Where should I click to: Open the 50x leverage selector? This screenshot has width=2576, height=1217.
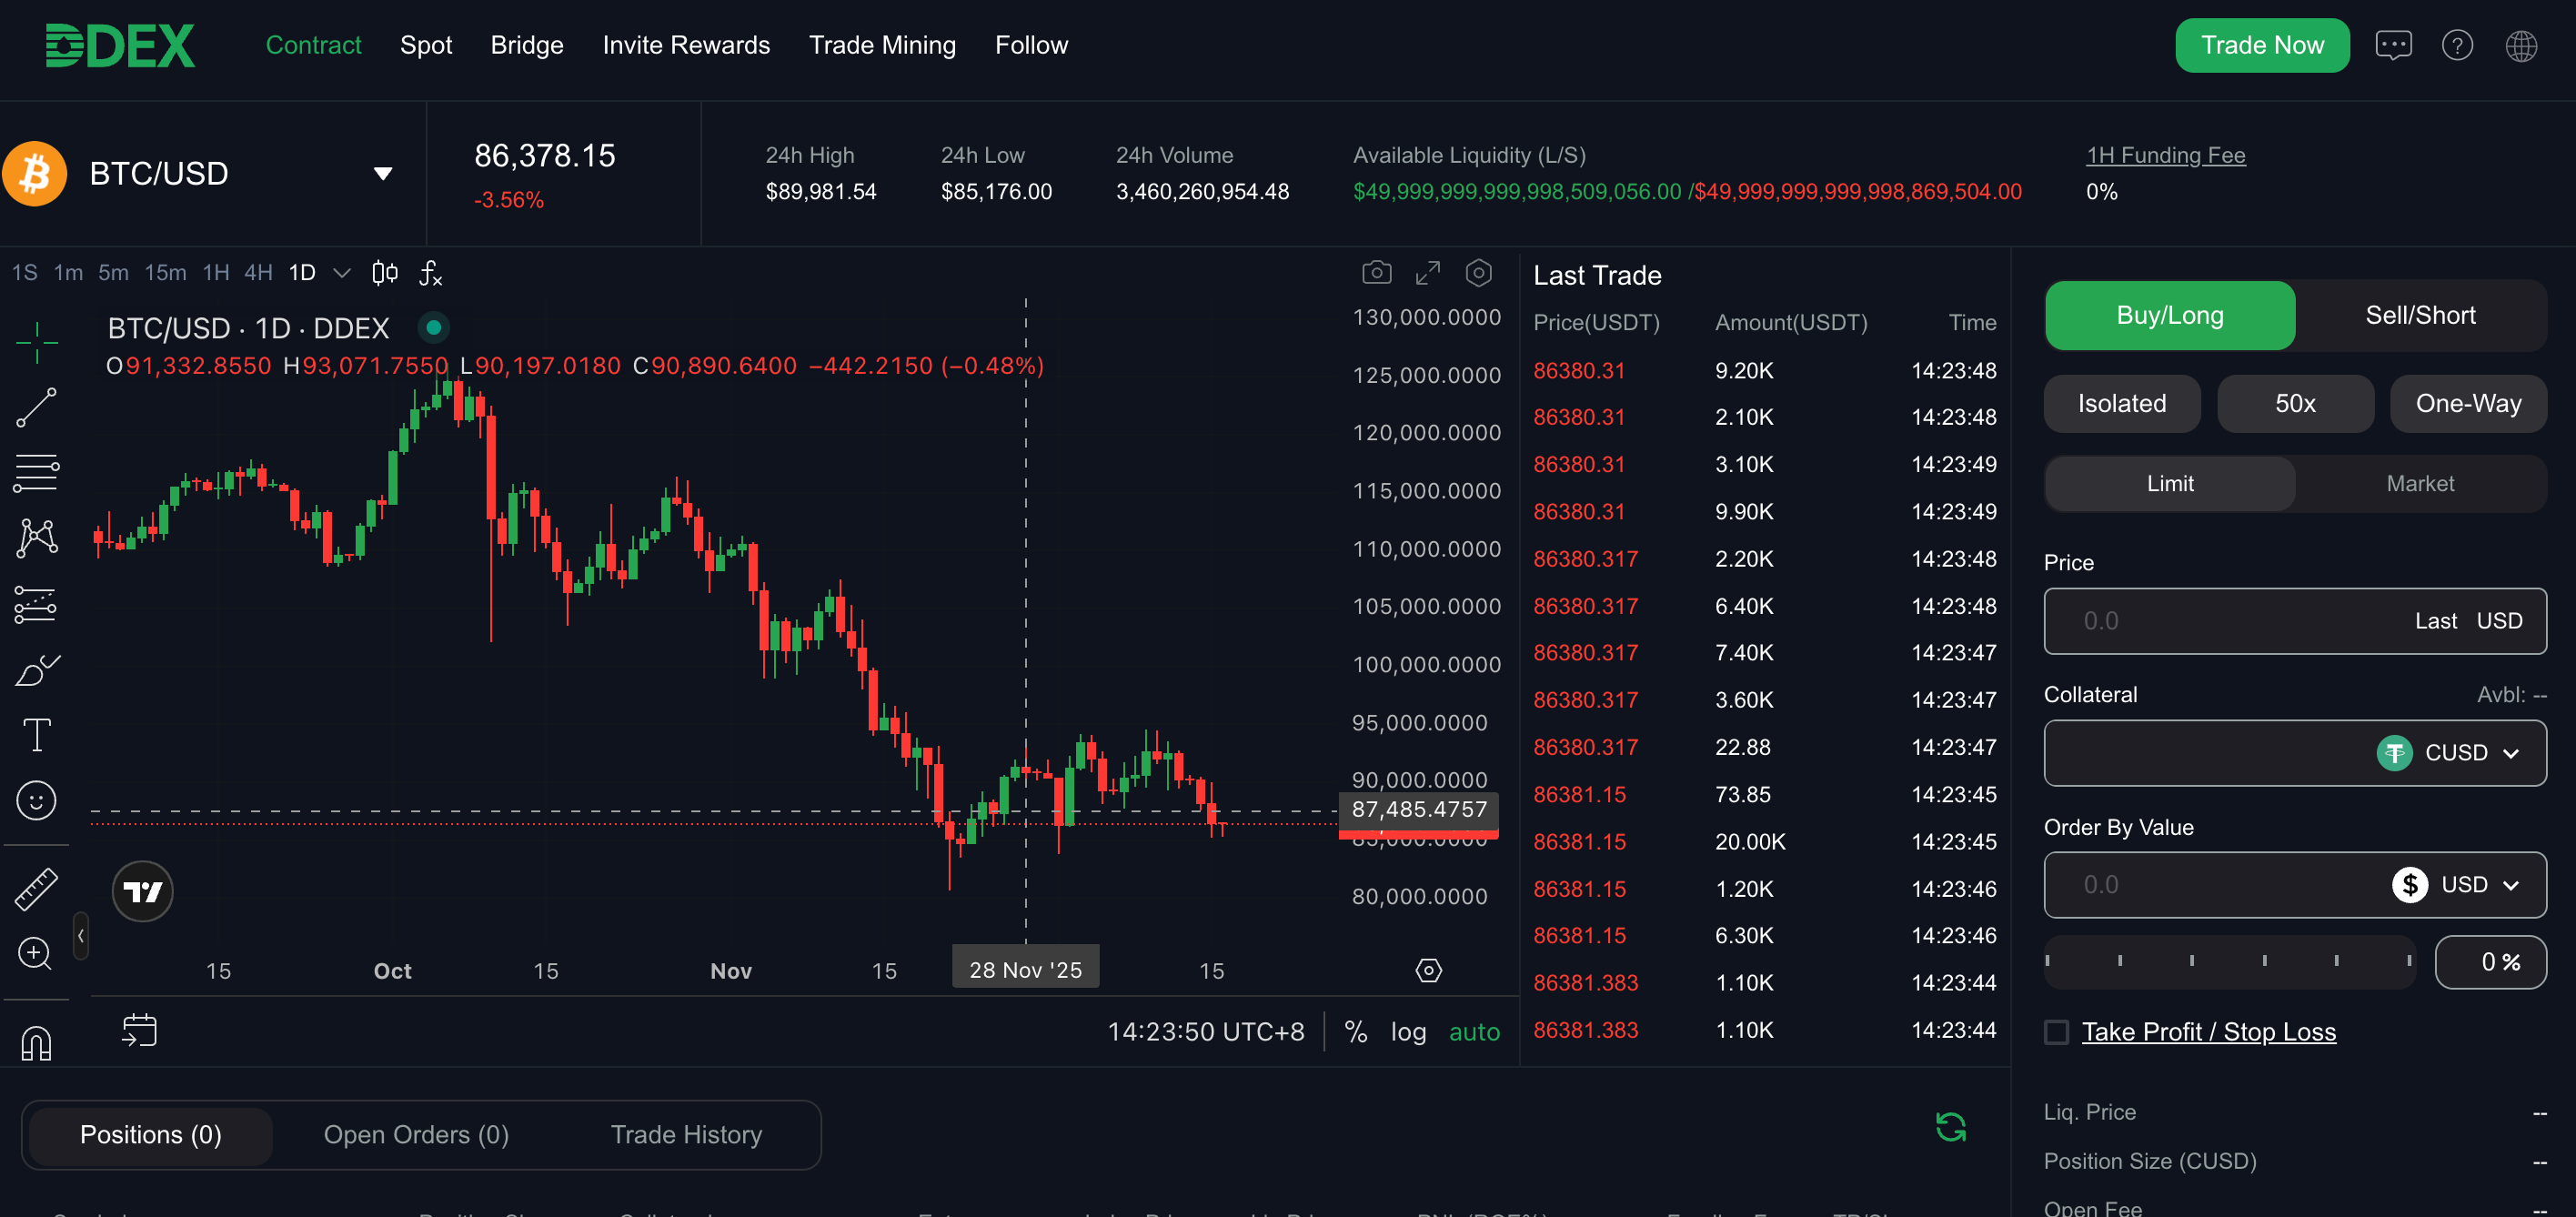tap(2296, 404)
